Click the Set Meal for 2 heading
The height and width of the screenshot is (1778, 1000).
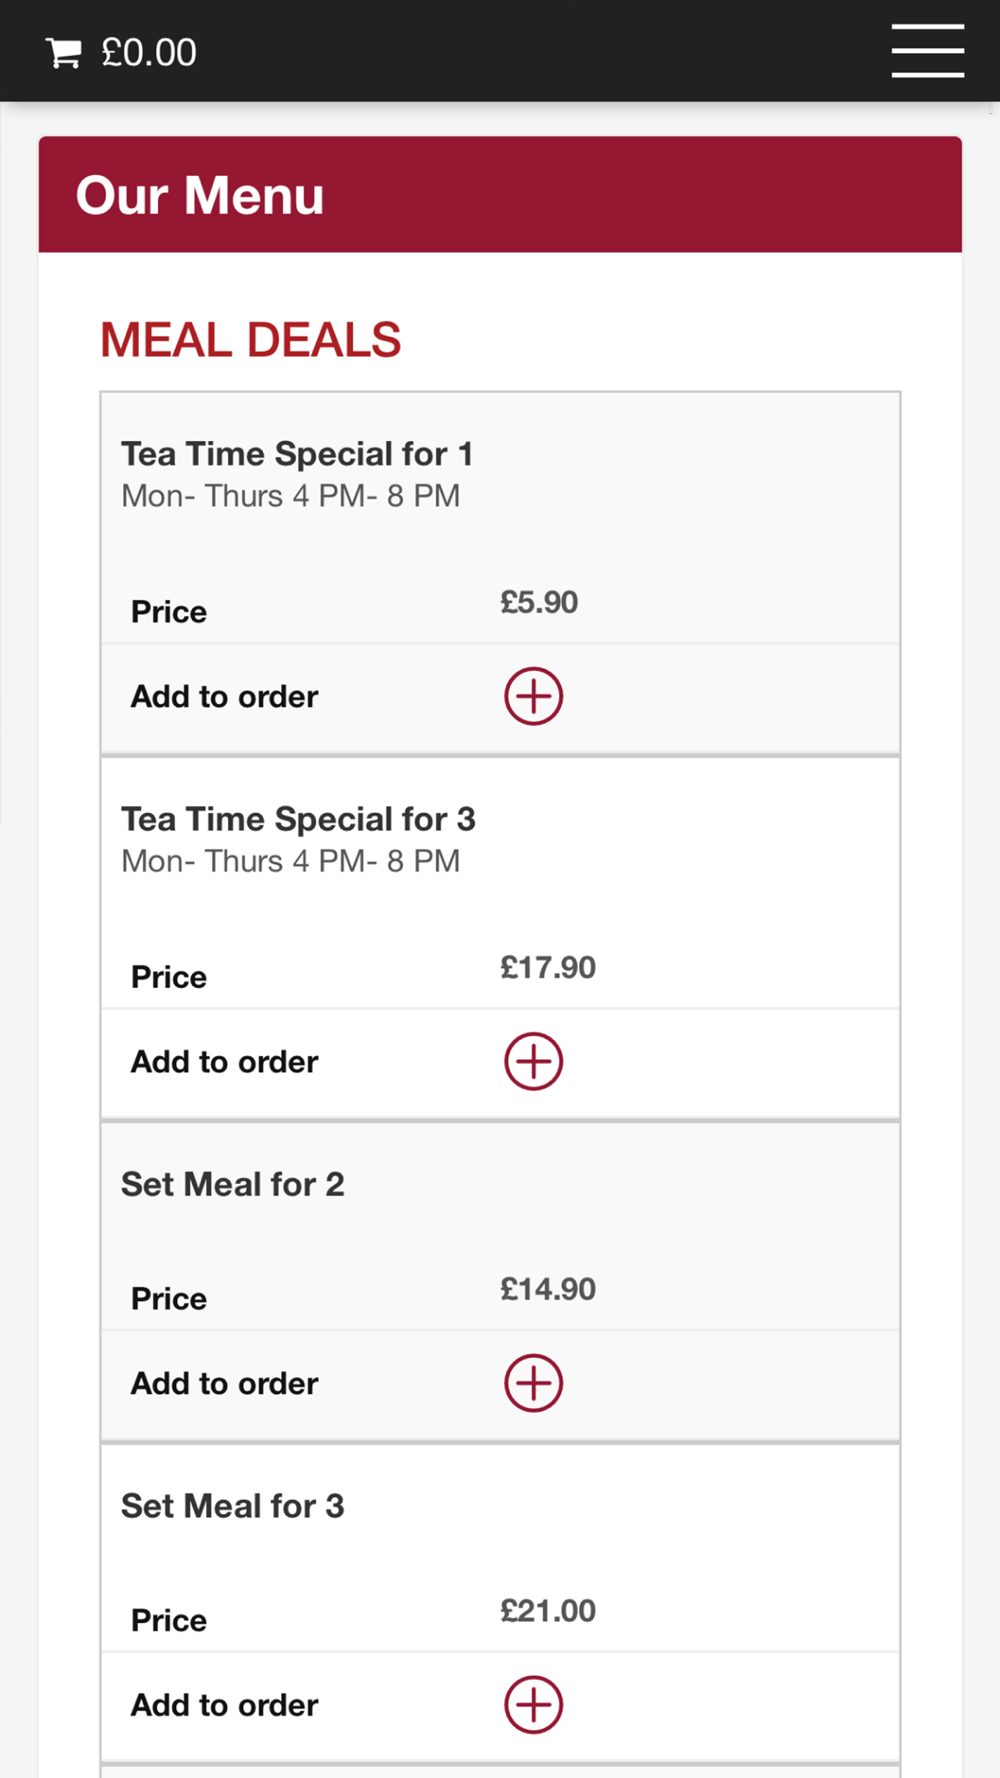click(233, 1184)
